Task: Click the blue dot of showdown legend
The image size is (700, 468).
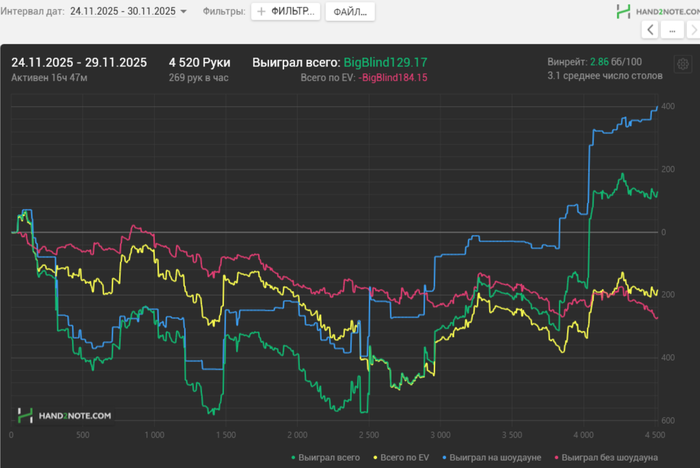Action: coord(443,456)
